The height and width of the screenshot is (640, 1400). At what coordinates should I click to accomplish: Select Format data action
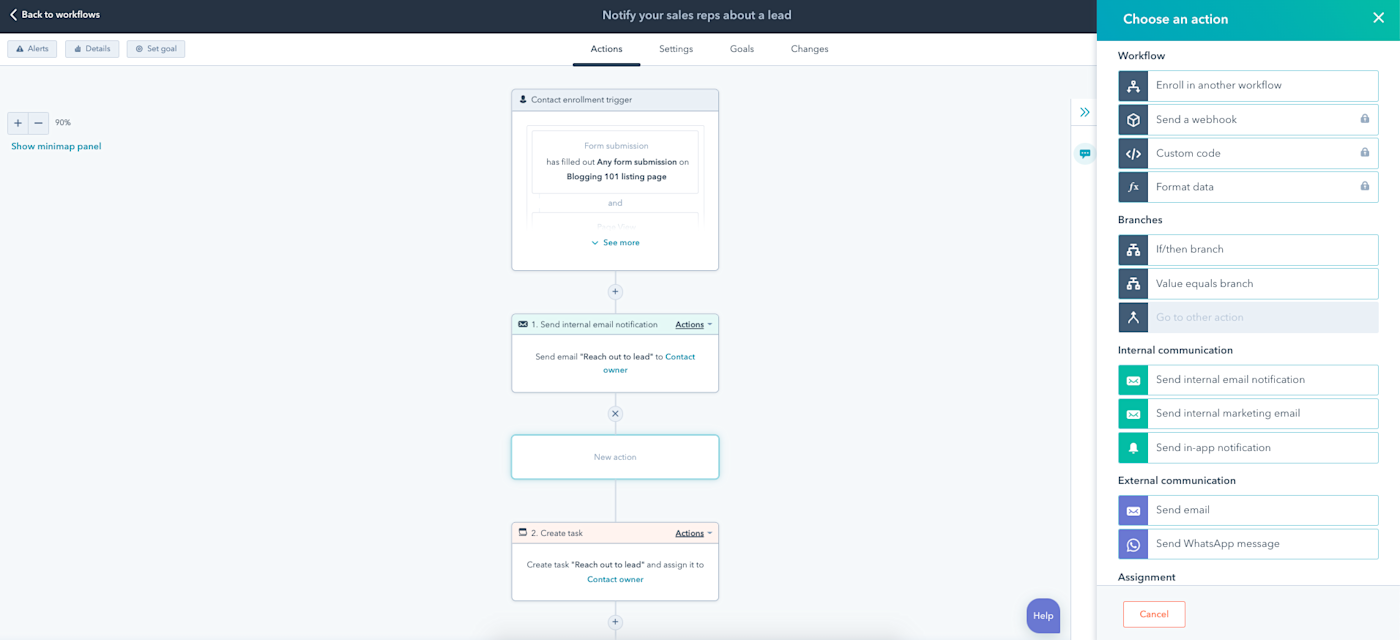click(1248, 187)
